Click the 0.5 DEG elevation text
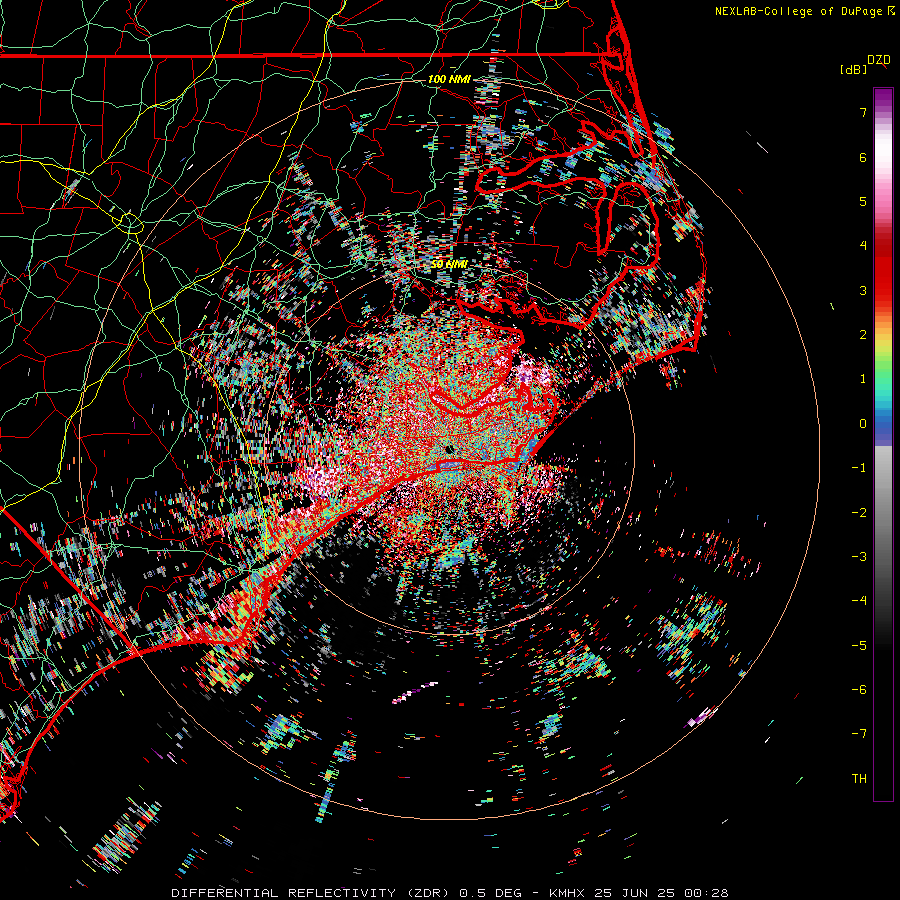Screen dimensions: 900x900 click(x=491, y=893)
